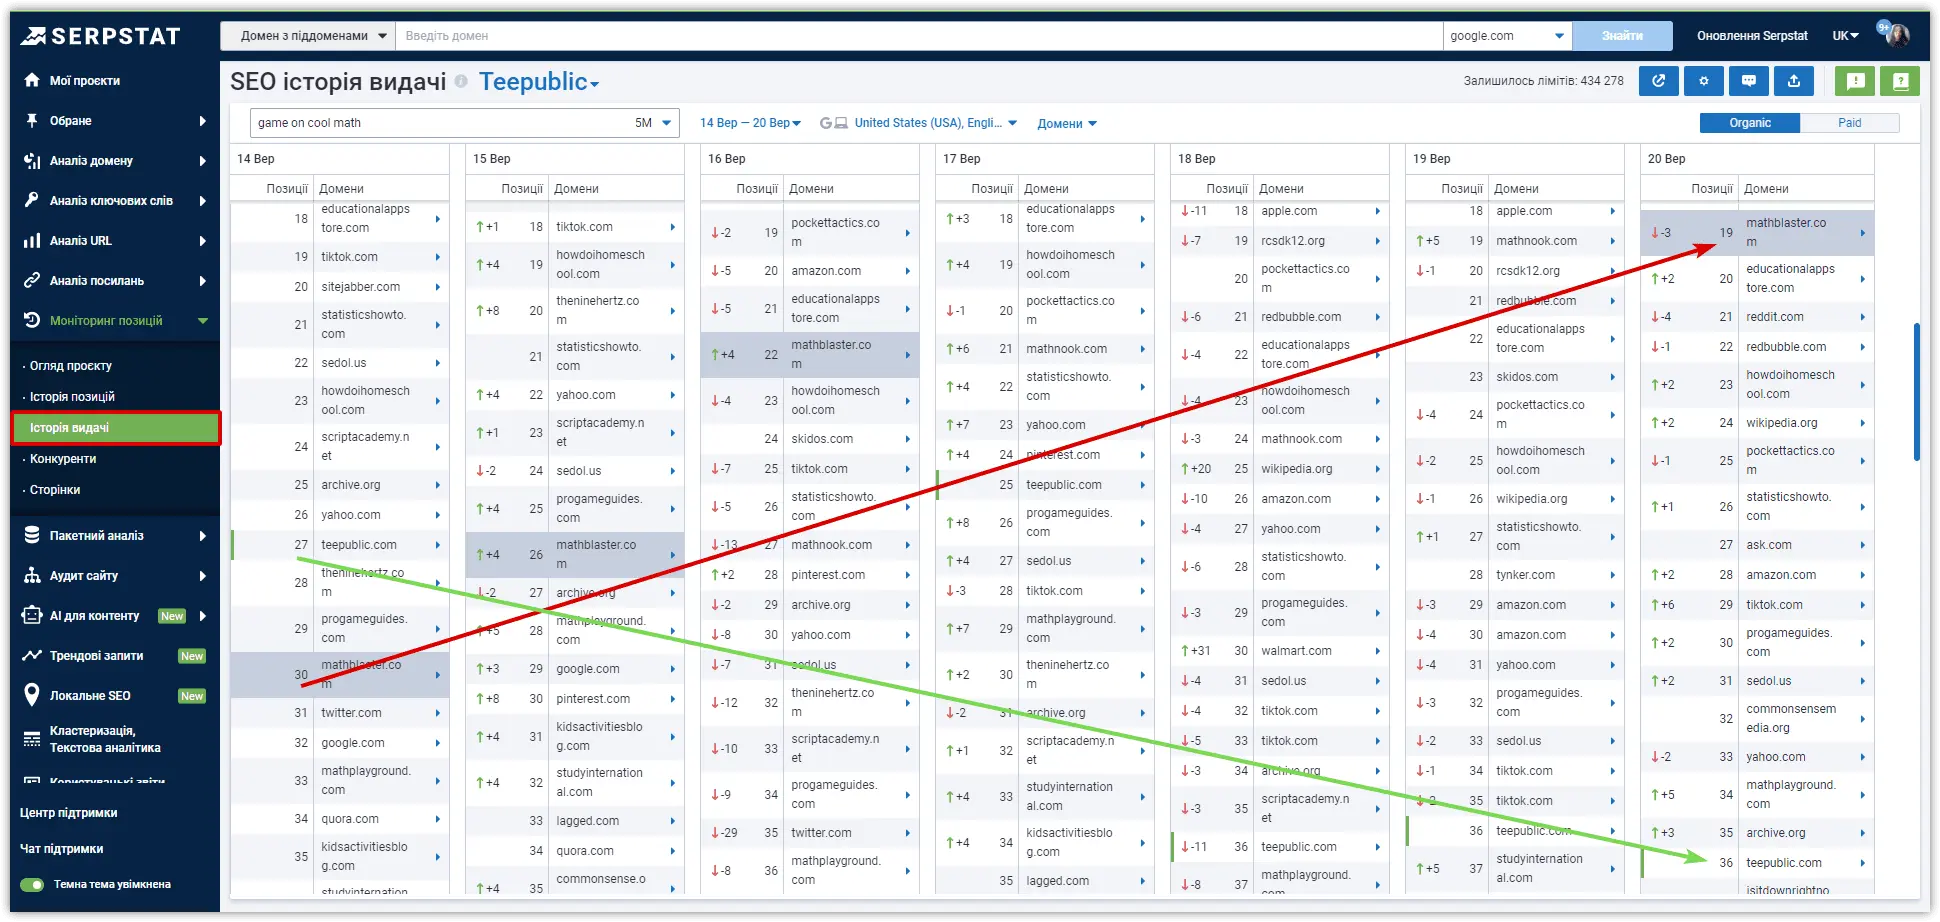Viewport: 1940px width, 922px height.
Task: Click the Введіть домен input field
Action: click(918, 36)
